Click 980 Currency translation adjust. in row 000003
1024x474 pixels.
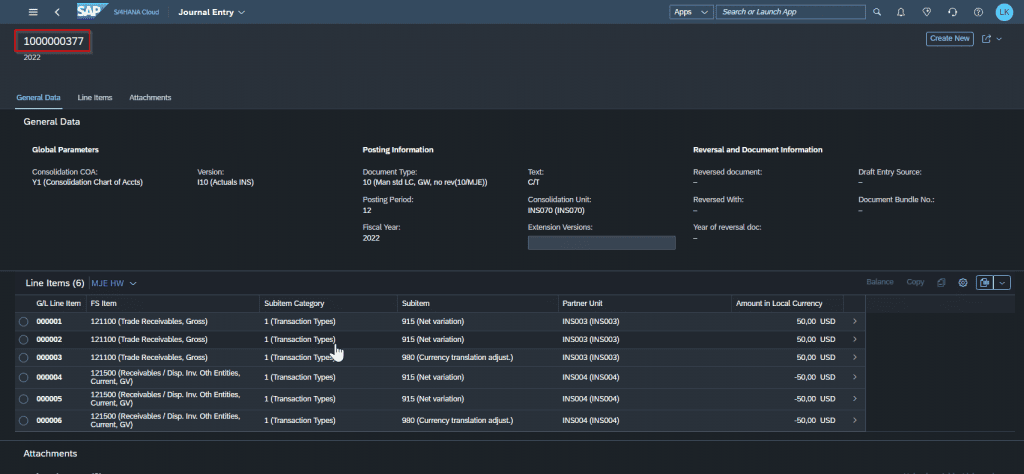click(457, 358)
